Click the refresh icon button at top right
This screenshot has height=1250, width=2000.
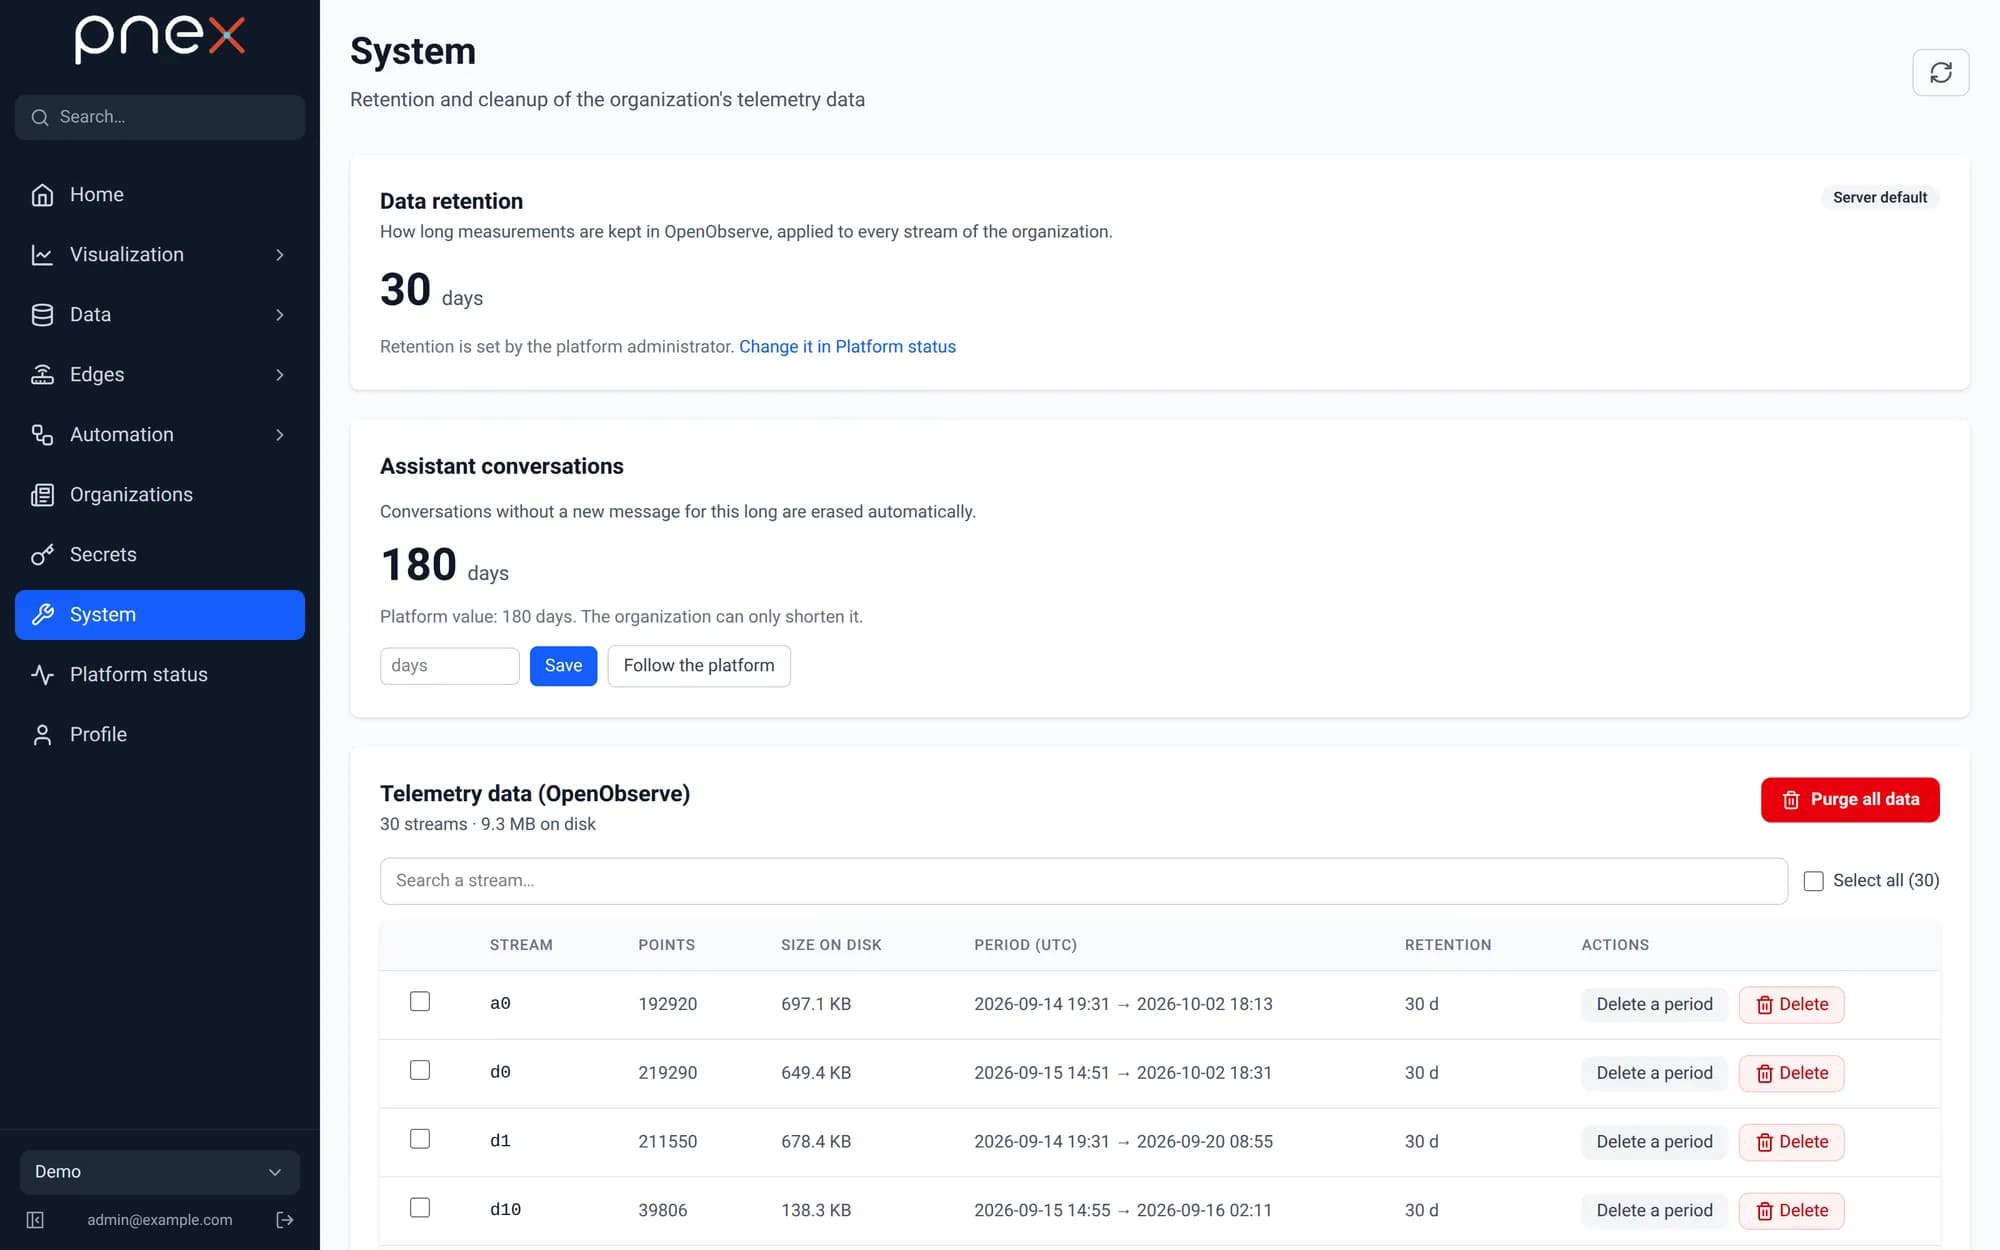coord(1940,72)
